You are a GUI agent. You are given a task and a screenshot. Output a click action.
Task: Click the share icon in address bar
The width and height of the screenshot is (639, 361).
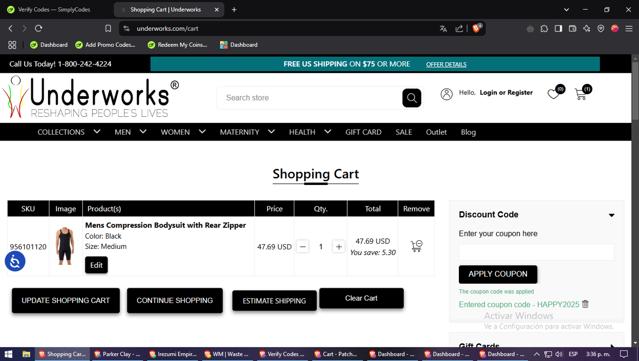click(x=459, y=29)
